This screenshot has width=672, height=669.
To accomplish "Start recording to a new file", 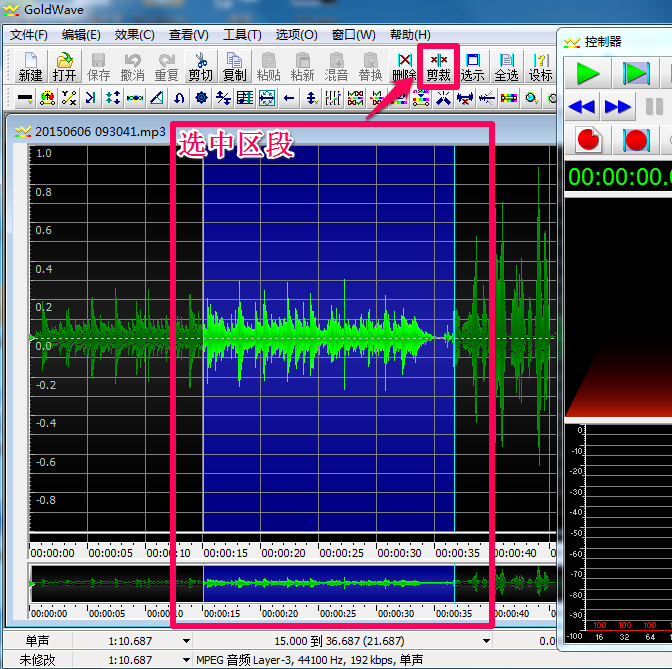I will pyautogui.click(x=589, y=140).
